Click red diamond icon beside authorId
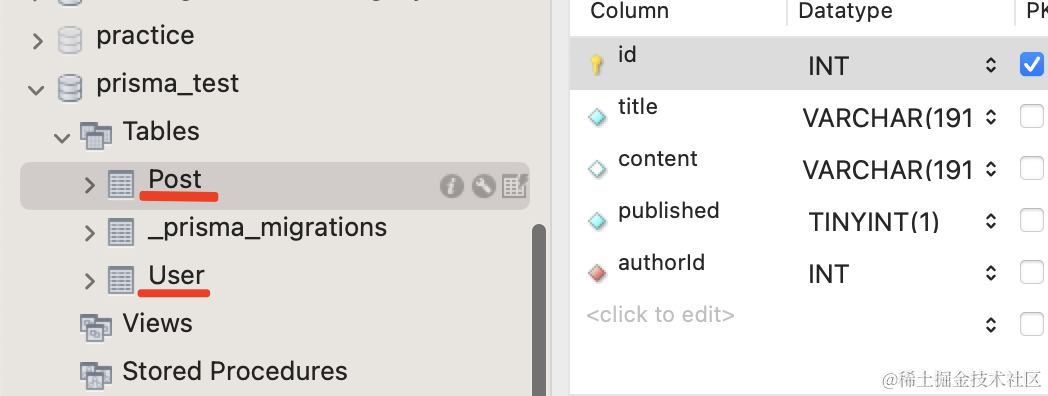The height and width of the screenshot is (396, 1048). 597,273
